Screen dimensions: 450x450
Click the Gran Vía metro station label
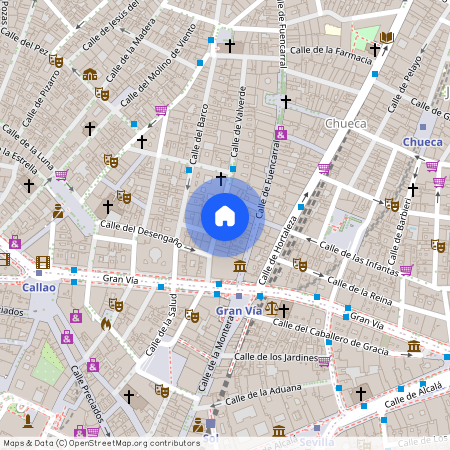point(239,311)
